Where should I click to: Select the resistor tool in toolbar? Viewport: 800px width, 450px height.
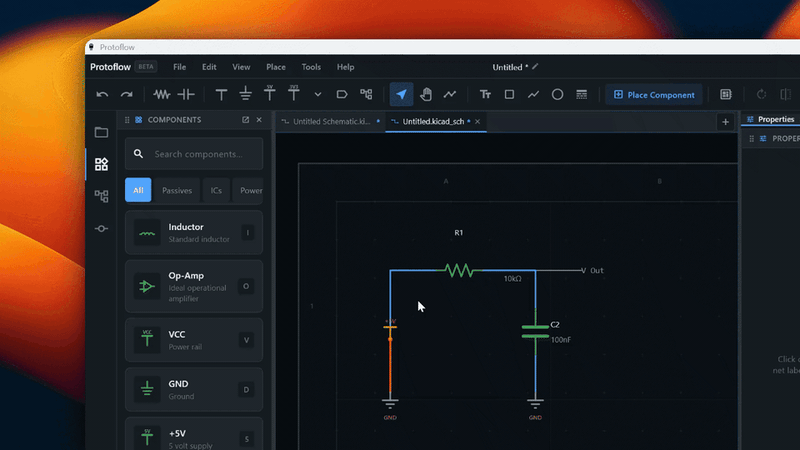coord(162,94)
